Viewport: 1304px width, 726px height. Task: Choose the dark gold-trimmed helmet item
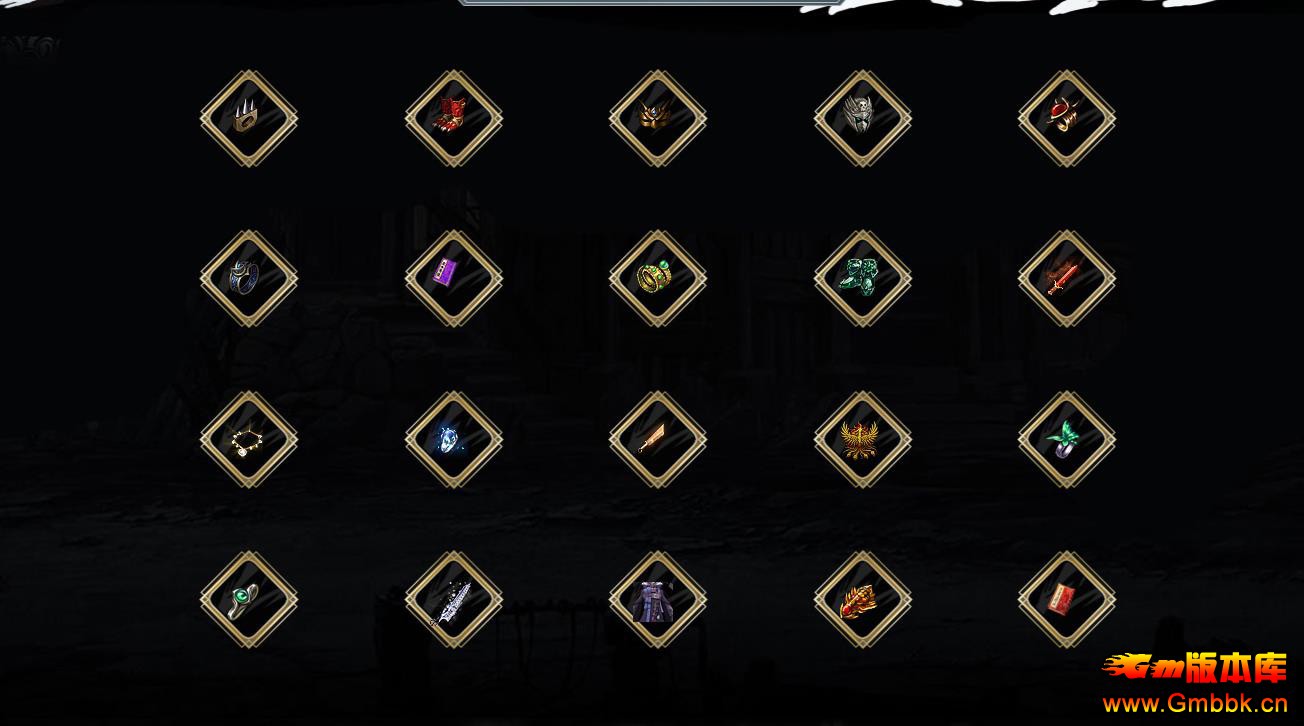point(658,118)
